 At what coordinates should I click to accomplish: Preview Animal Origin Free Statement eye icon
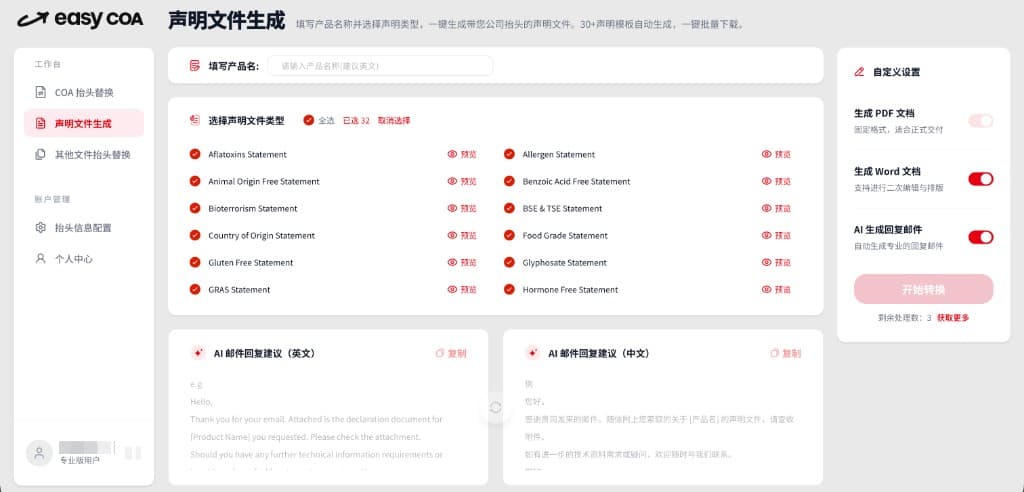(x=452, y=181)
